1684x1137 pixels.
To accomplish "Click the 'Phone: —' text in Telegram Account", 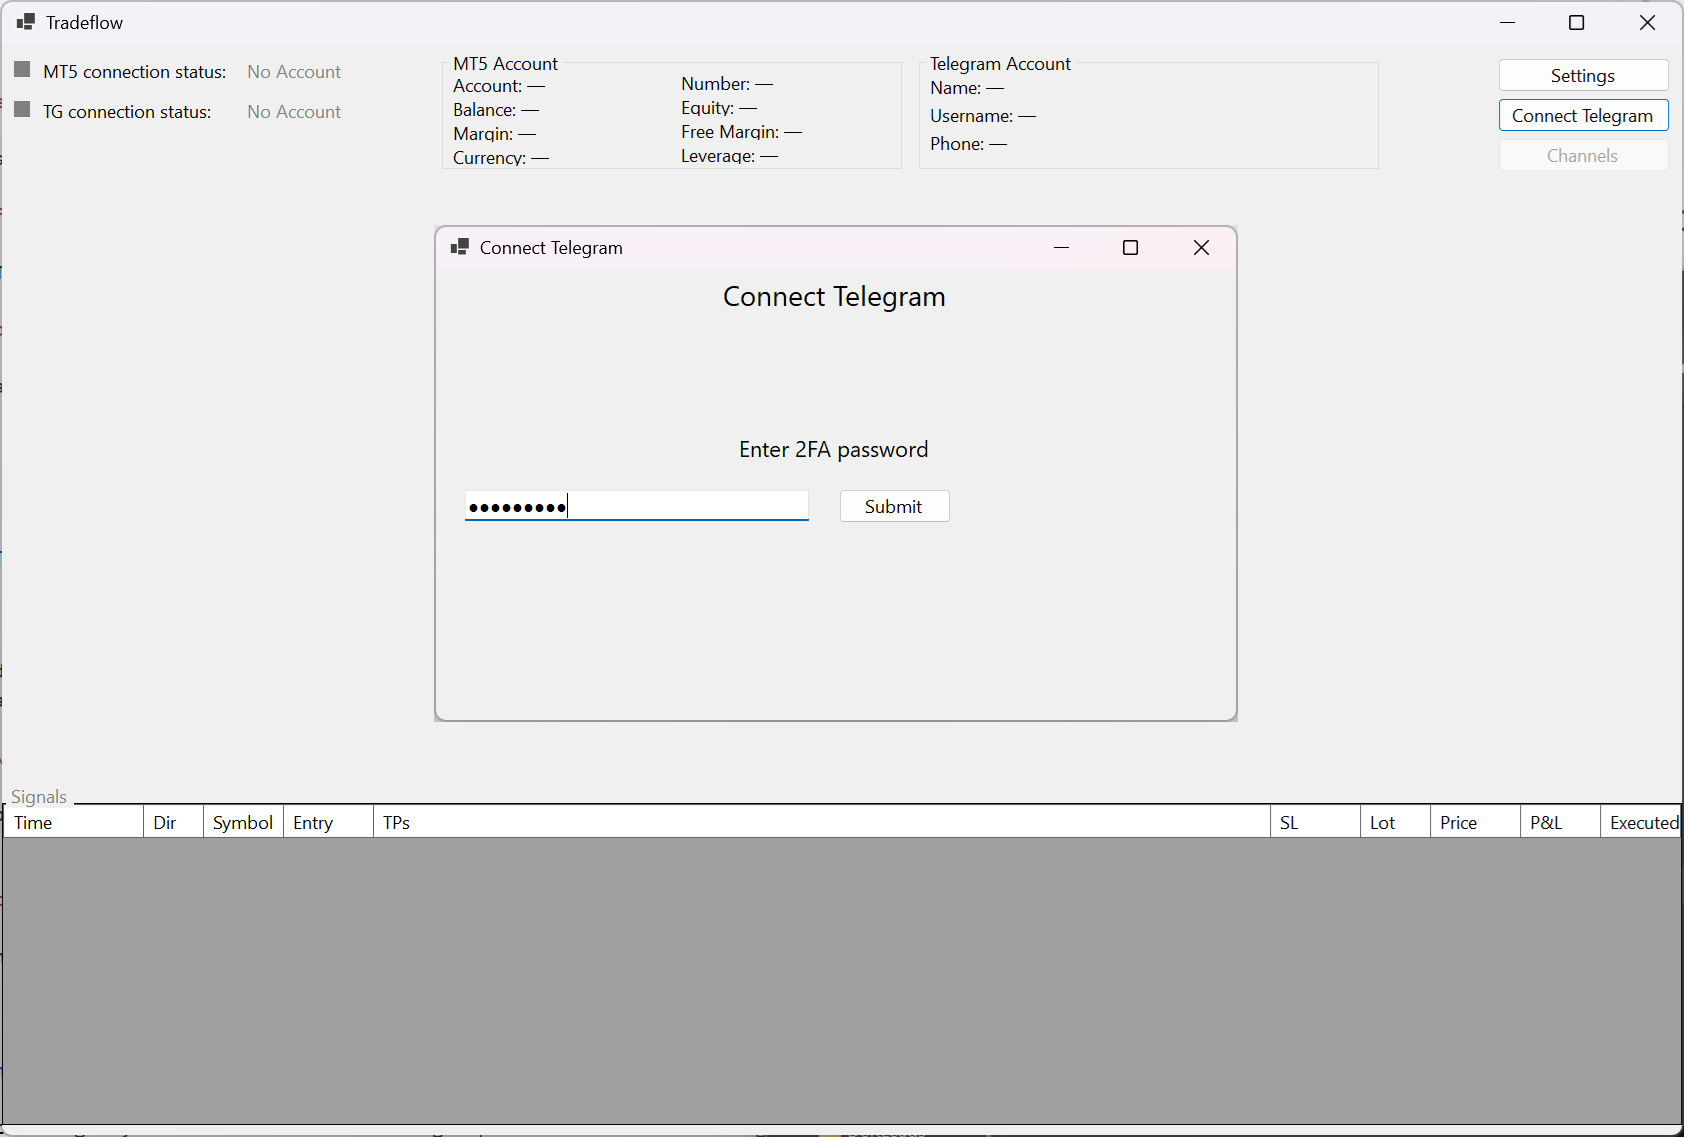I will pyautogui.click(x=968, y=144).
